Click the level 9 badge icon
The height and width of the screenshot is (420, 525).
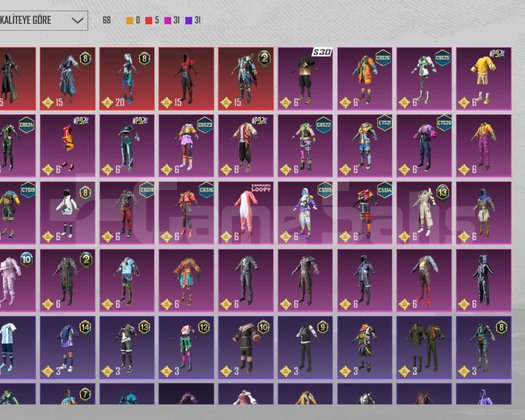pyautogui.click(x=322, y=327)
